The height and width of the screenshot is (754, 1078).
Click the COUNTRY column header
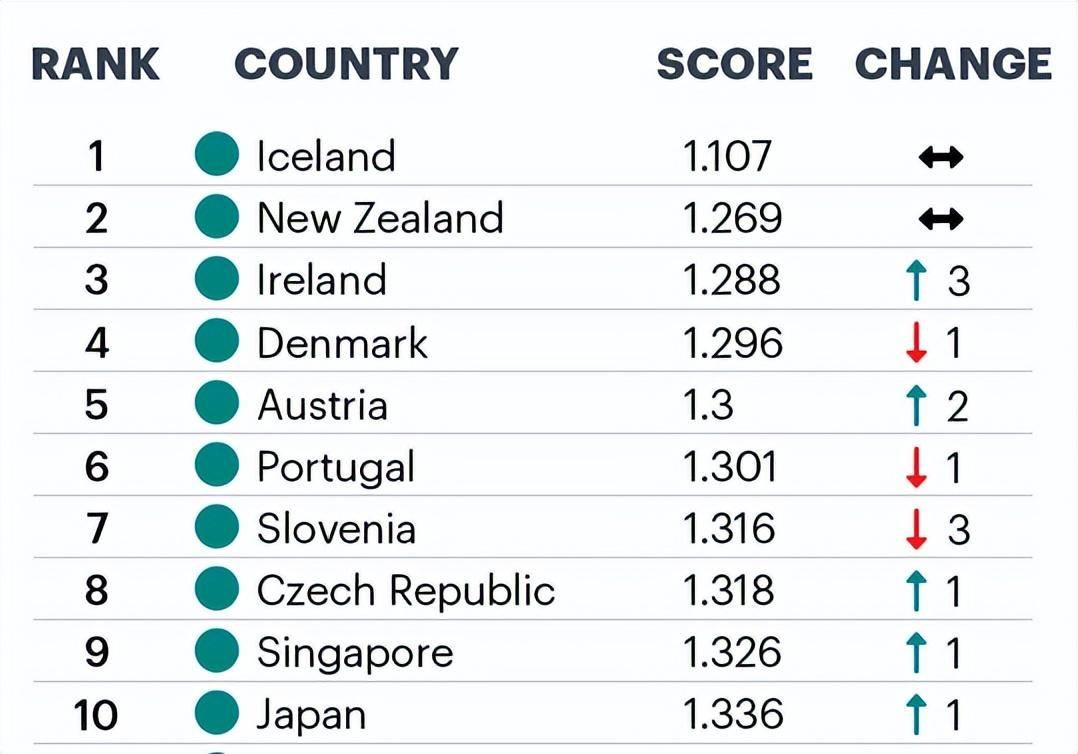point(346,64)
